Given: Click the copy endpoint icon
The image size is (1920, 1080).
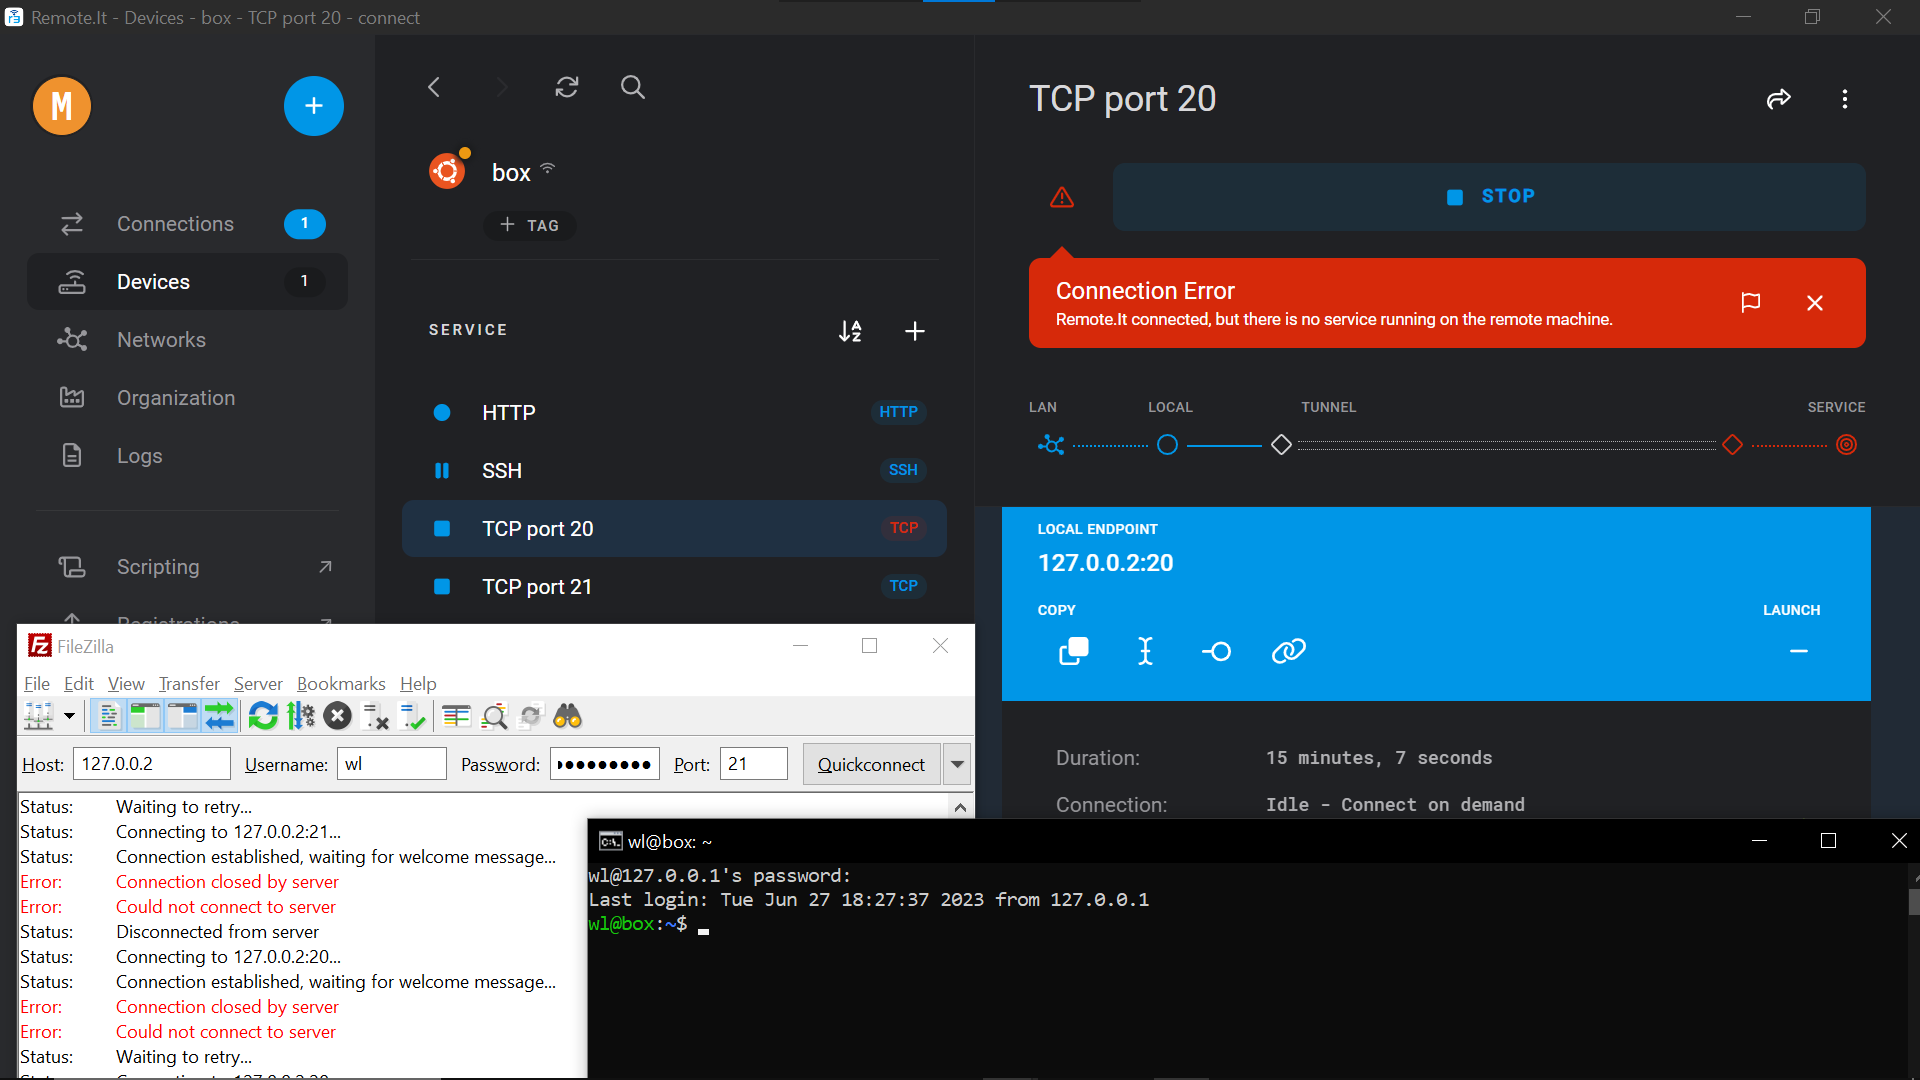Looking at the screenshot, I should click(1074, 651).
